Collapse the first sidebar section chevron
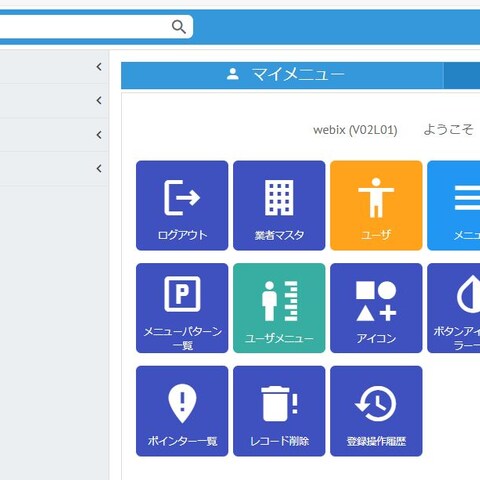 click(x=99, y=67)
